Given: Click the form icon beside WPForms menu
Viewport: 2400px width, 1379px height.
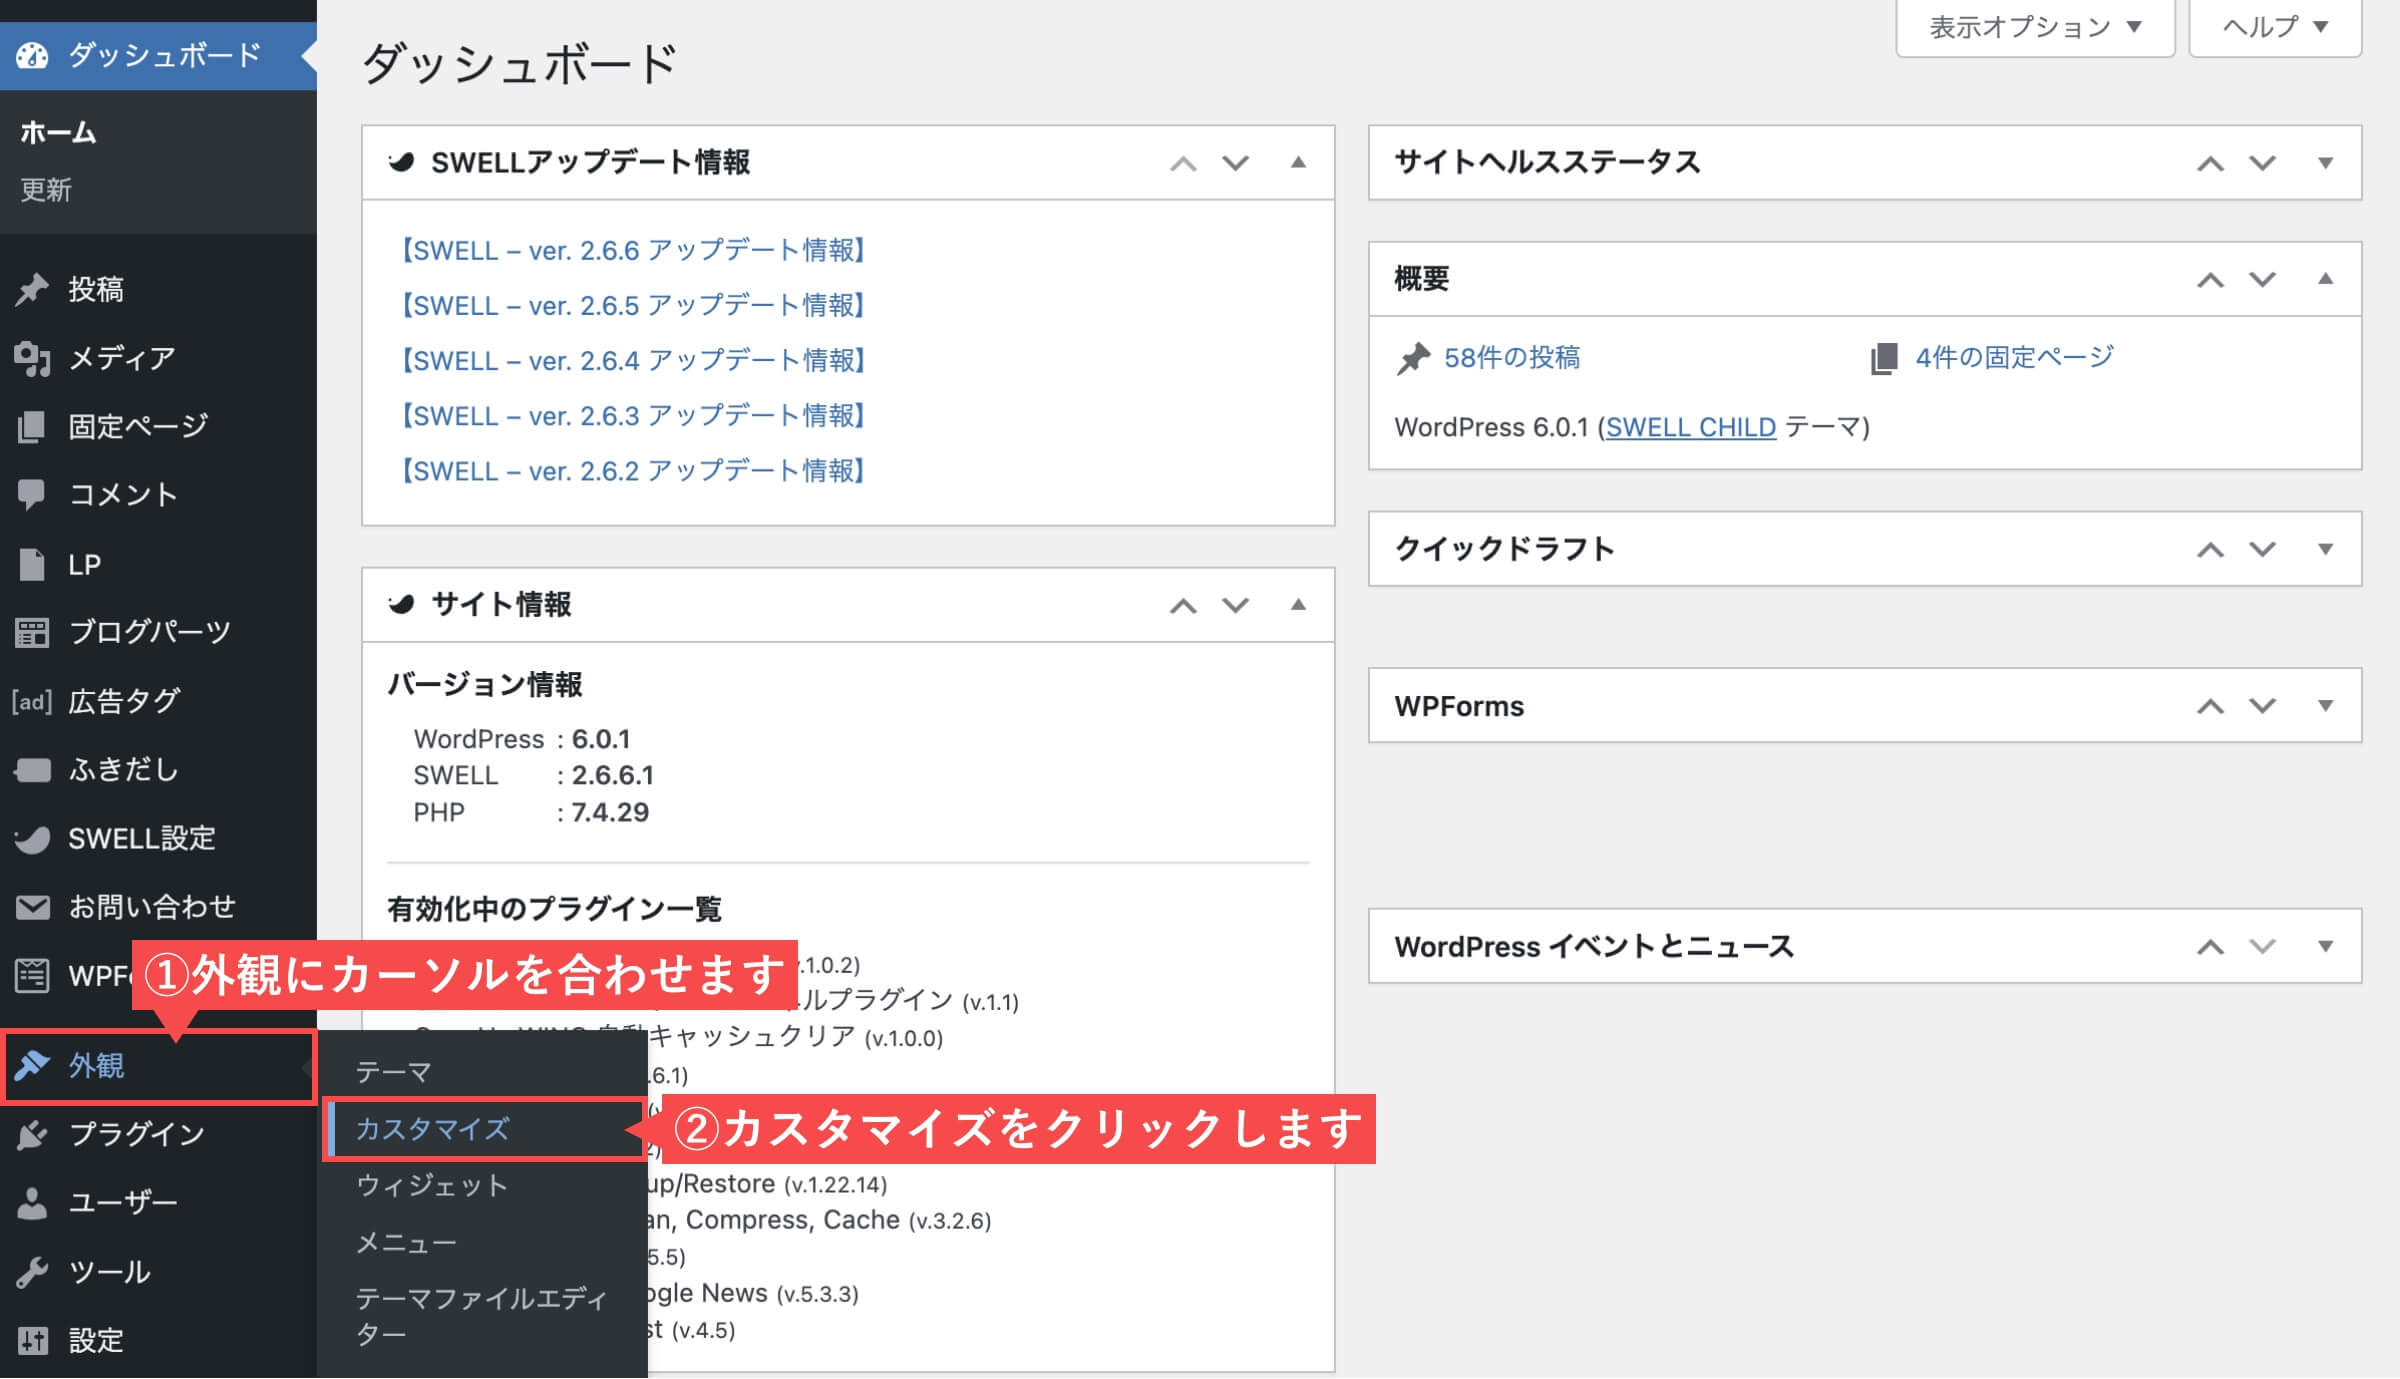Looking at the screenshot, I should [32, 975].
